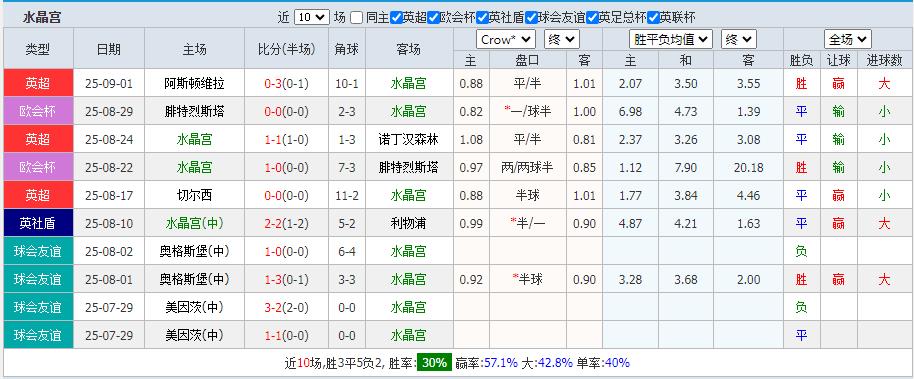Click the 日期 column header
Screen dimensions: 914x379
click(x=109, y=49)
